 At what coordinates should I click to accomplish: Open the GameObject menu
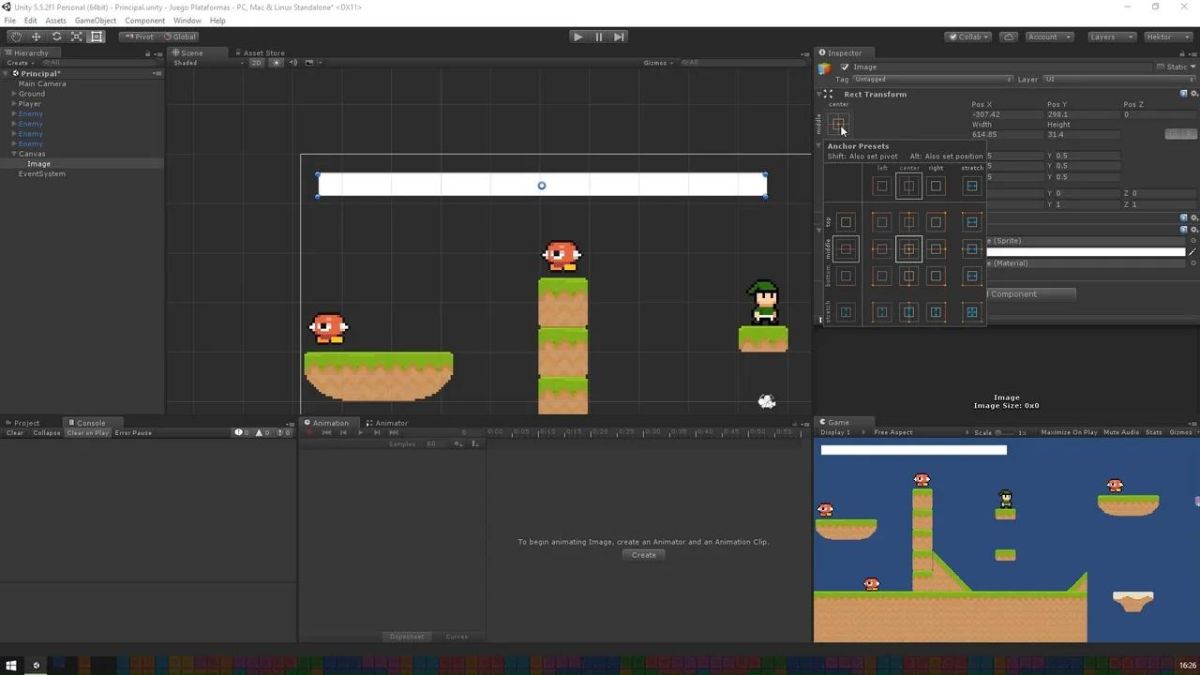click(x=96, y=20)
